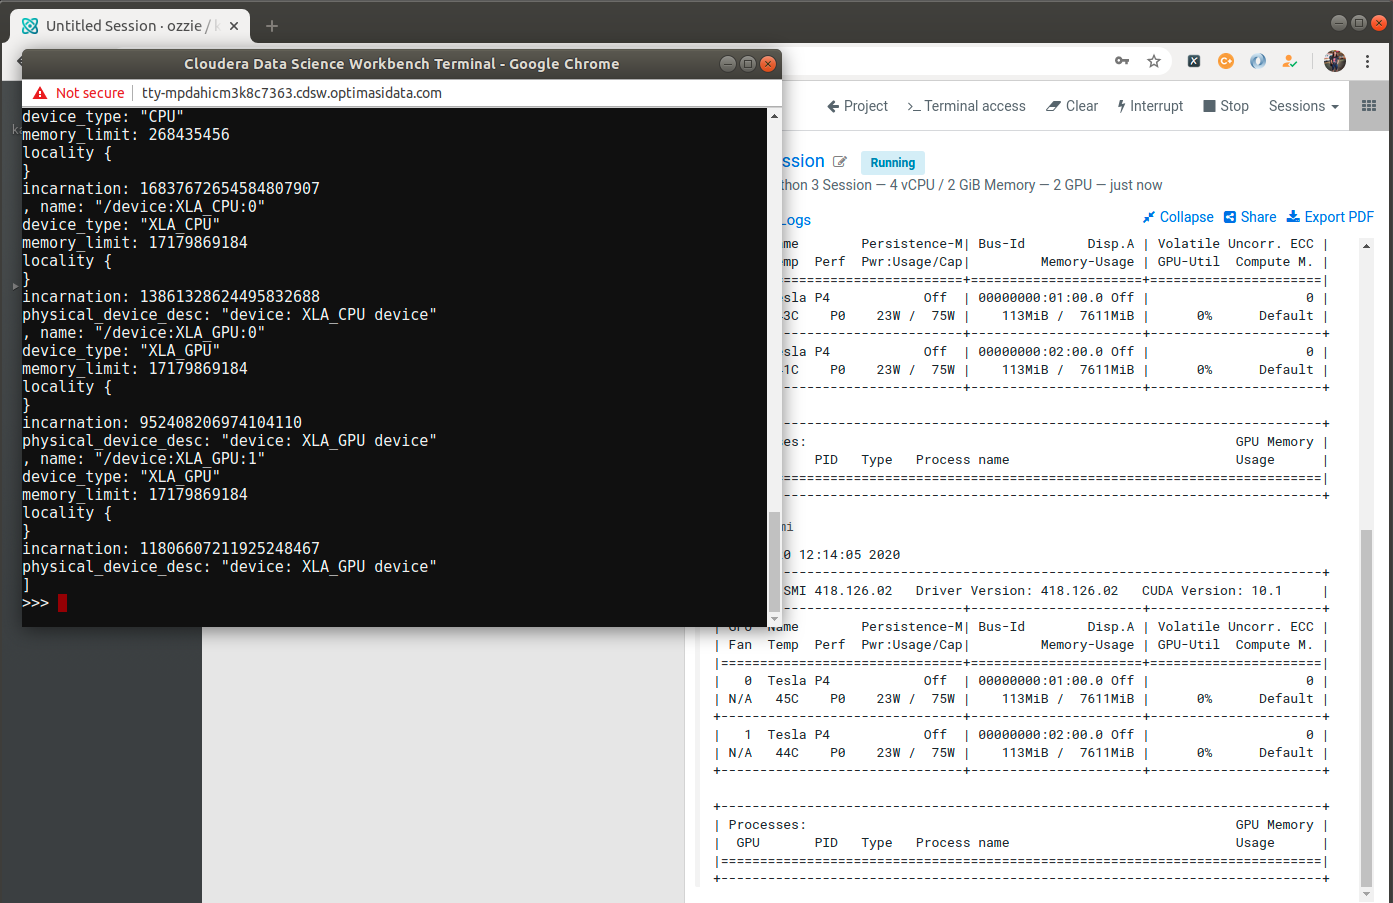The width and height of the screenshot is (1393, 903).
Task: Click the bookmark star in the address bar
Action: [1154, 61]
